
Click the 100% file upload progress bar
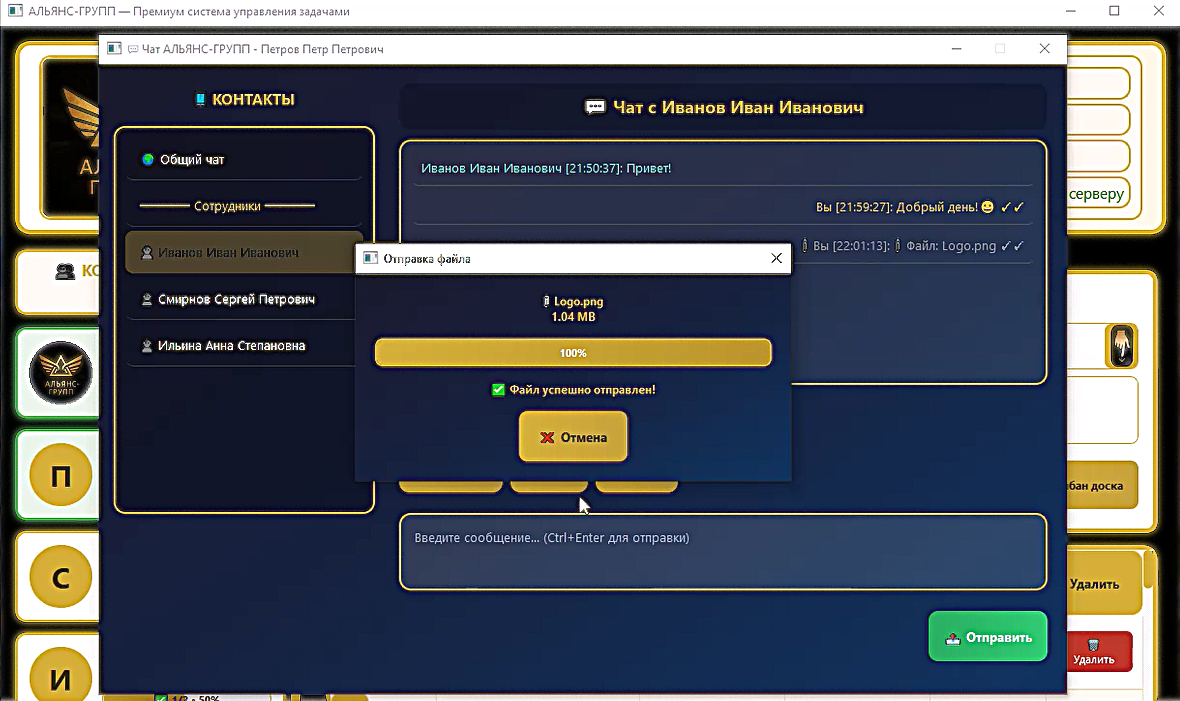coord(573,352)
